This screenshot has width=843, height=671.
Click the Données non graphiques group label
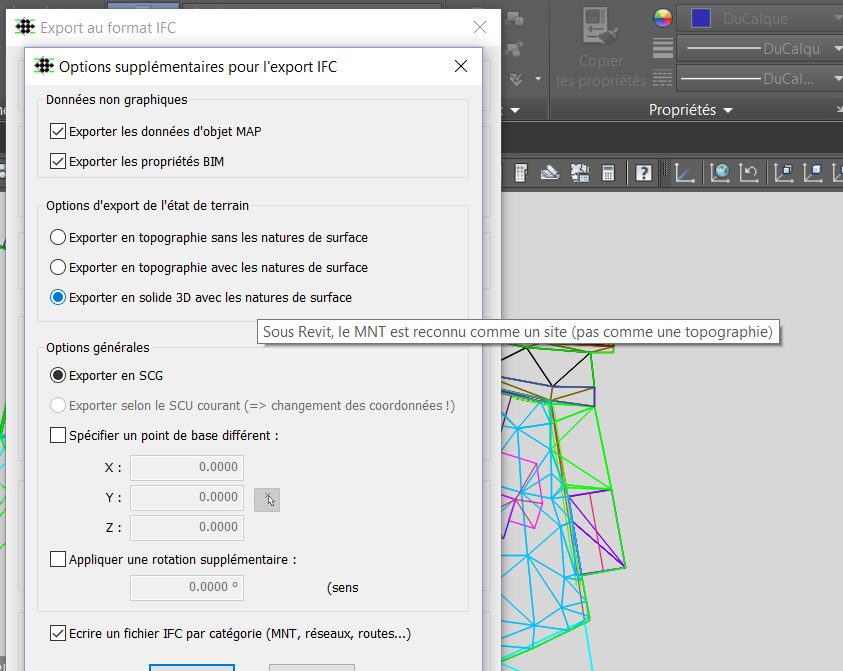[117, 99]
